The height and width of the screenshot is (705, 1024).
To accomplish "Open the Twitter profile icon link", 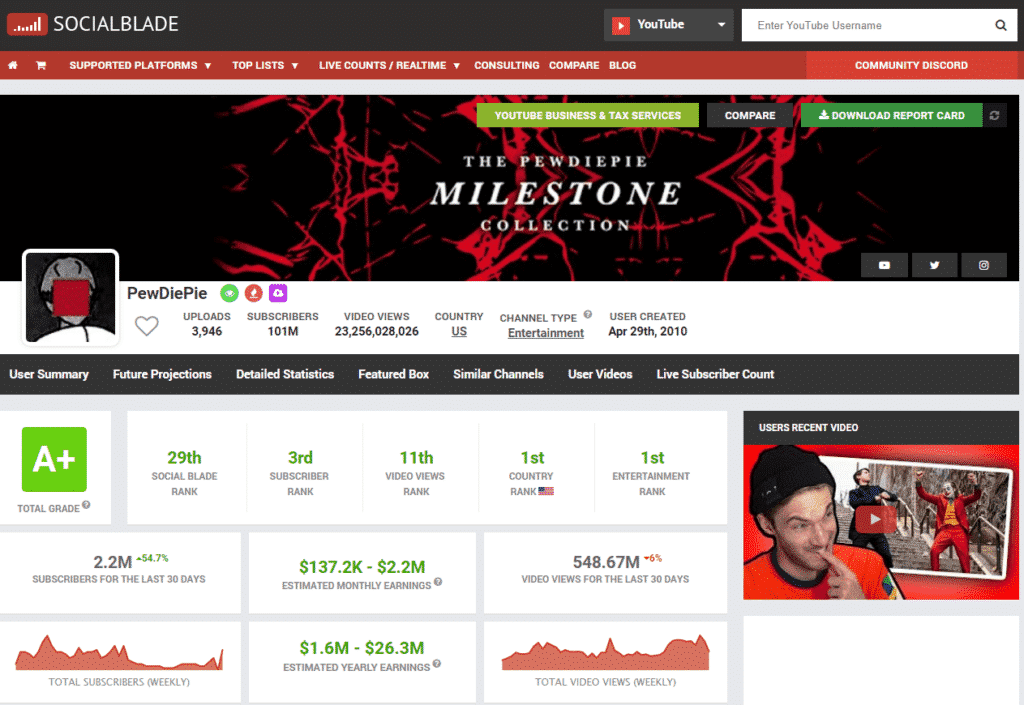I will click(x=934, y=265).
